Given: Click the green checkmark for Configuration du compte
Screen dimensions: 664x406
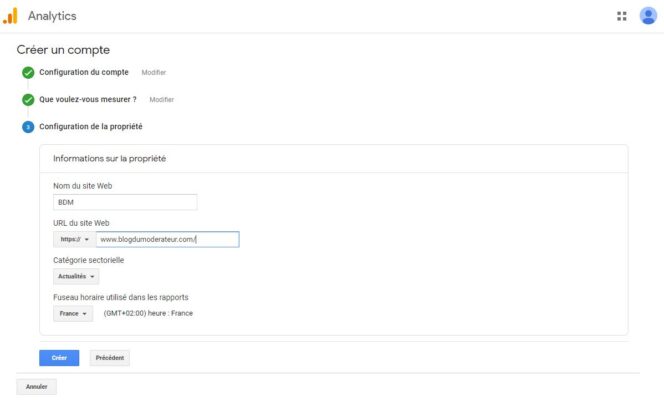Looking at the screenshot, I should [28, 73].
